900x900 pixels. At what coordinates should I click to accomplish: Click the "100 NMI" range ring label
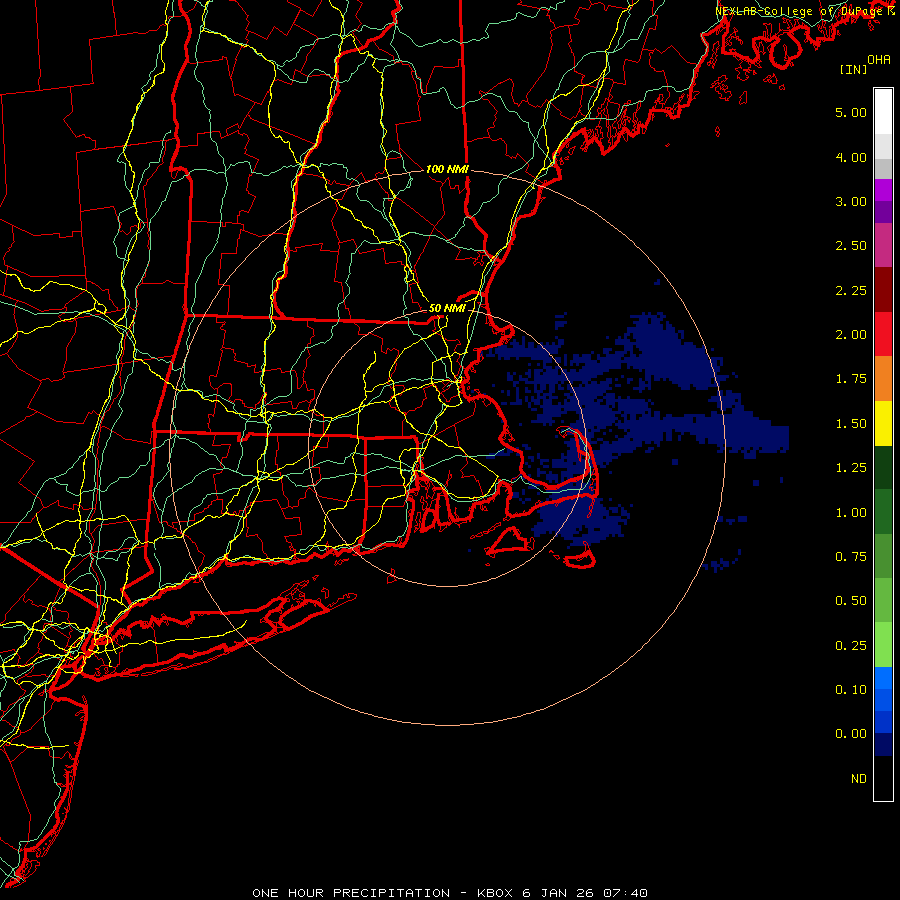click(x=447, y=169)
